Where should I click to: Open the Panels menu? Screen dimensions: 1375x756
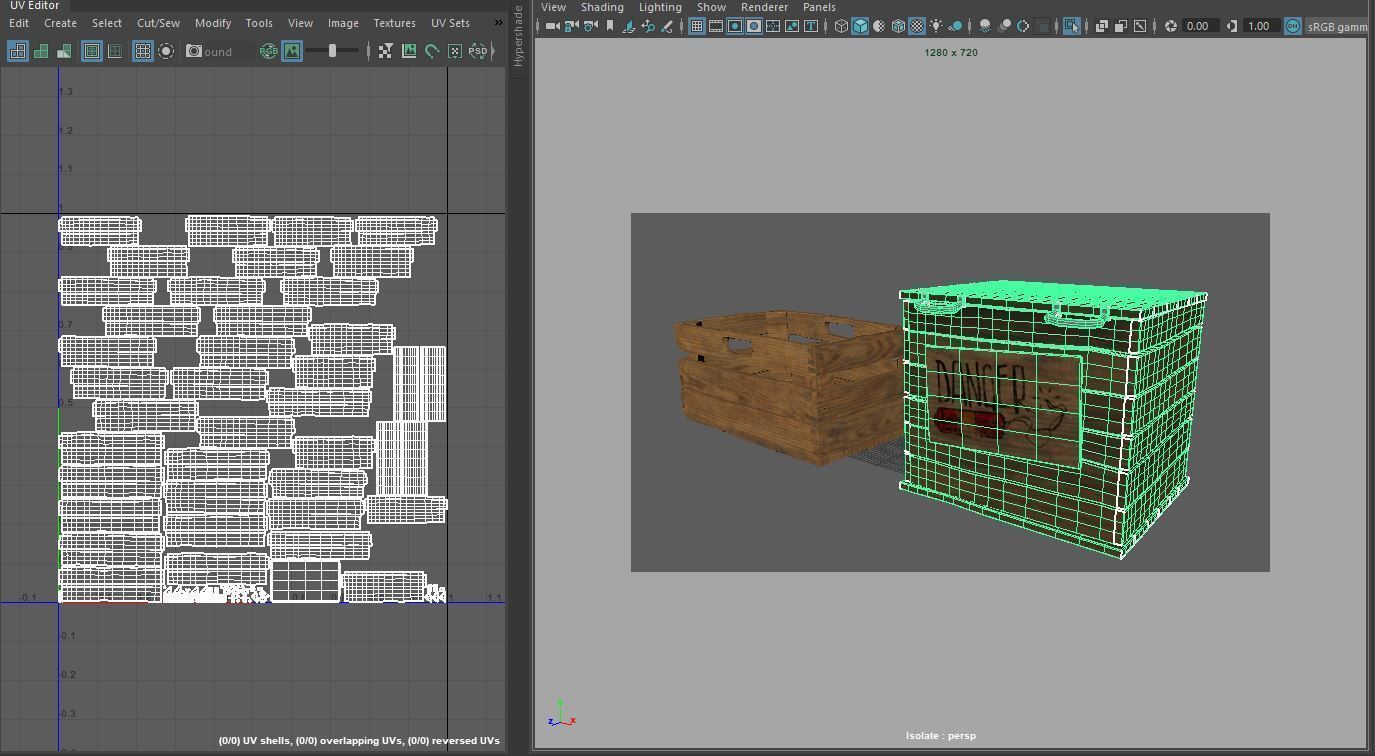tap(819, 7)
